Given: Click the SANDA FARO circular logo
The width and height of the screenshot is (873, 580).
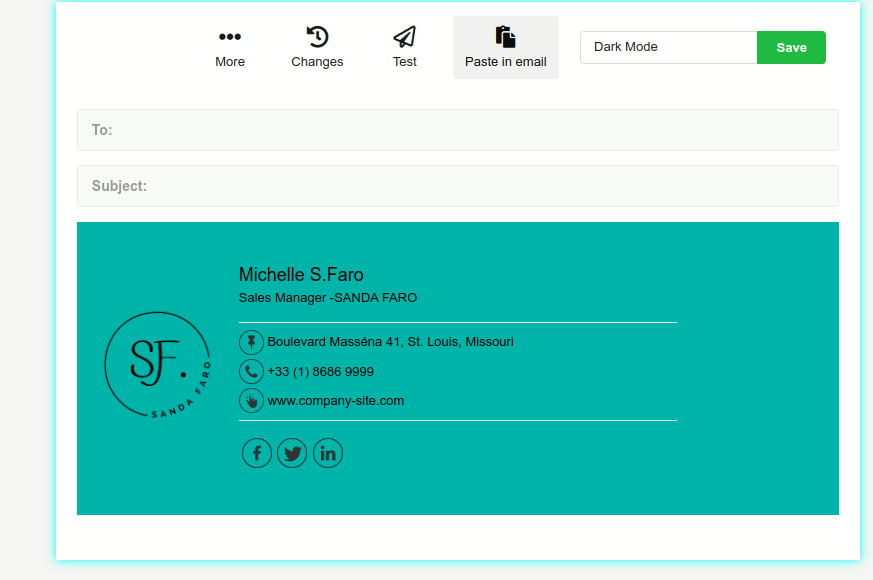Looking at the screenshot, I should (157, 363).
